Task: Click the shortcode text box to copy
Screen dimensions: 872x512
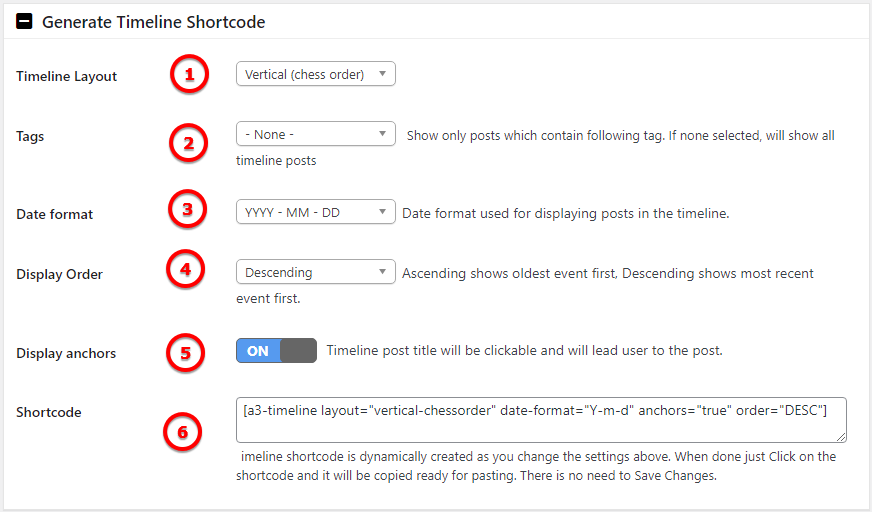Action: [x=541, y=420]
